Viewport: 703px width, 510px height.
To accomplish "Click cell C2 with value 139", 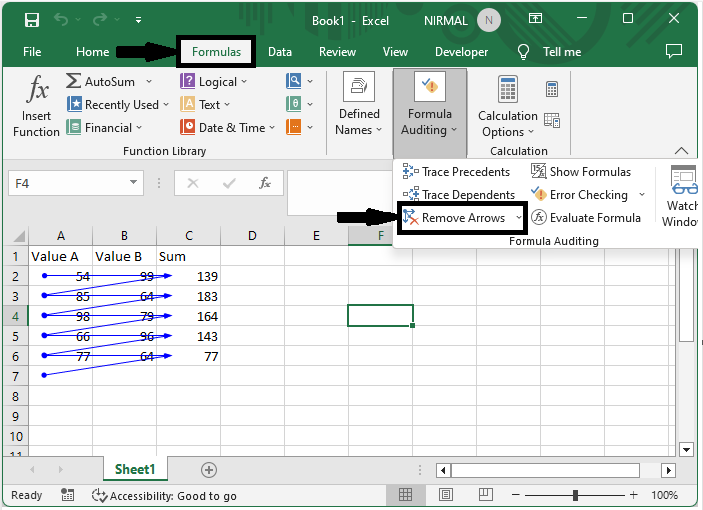I will (x=189, y=276).
